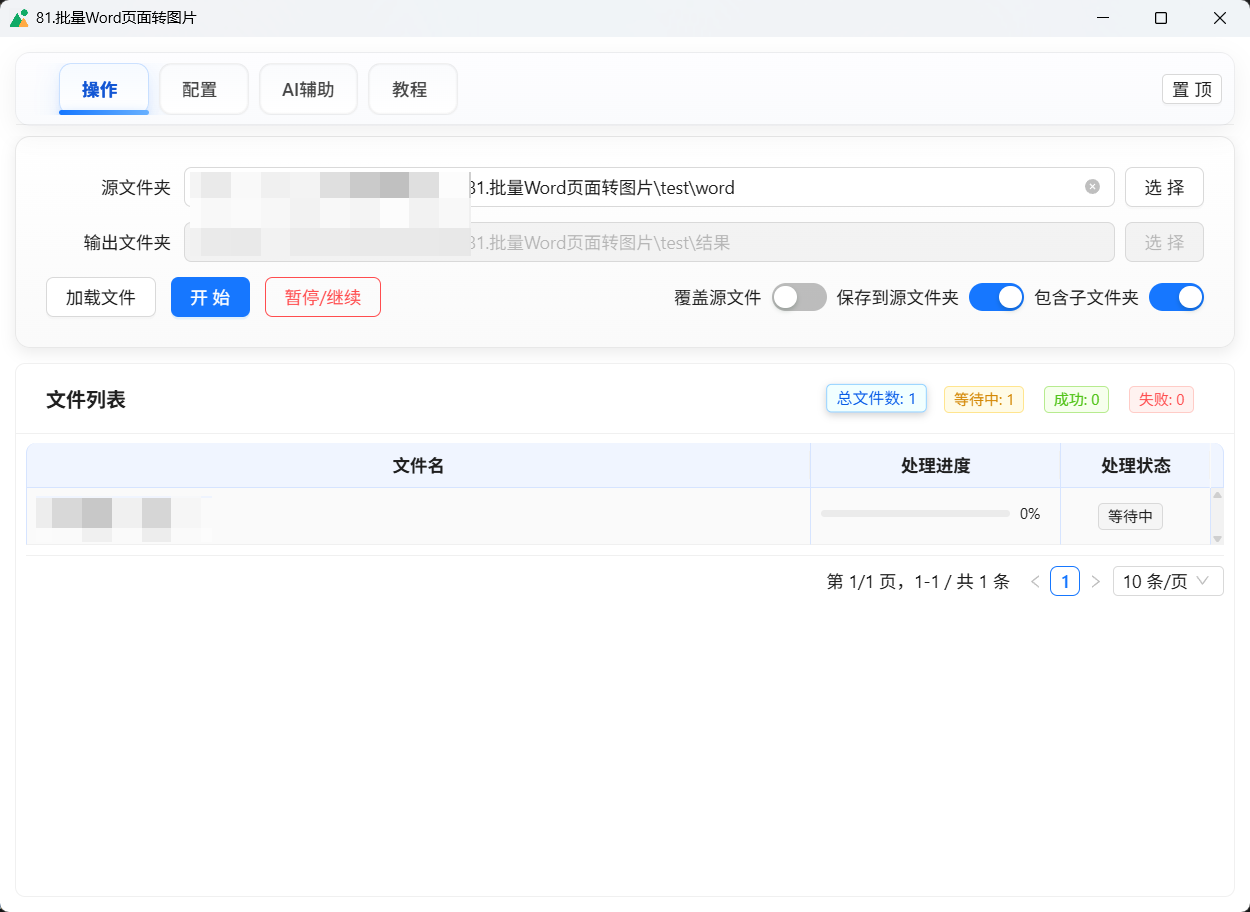Click the app logo in the title bar

[19, 17]
